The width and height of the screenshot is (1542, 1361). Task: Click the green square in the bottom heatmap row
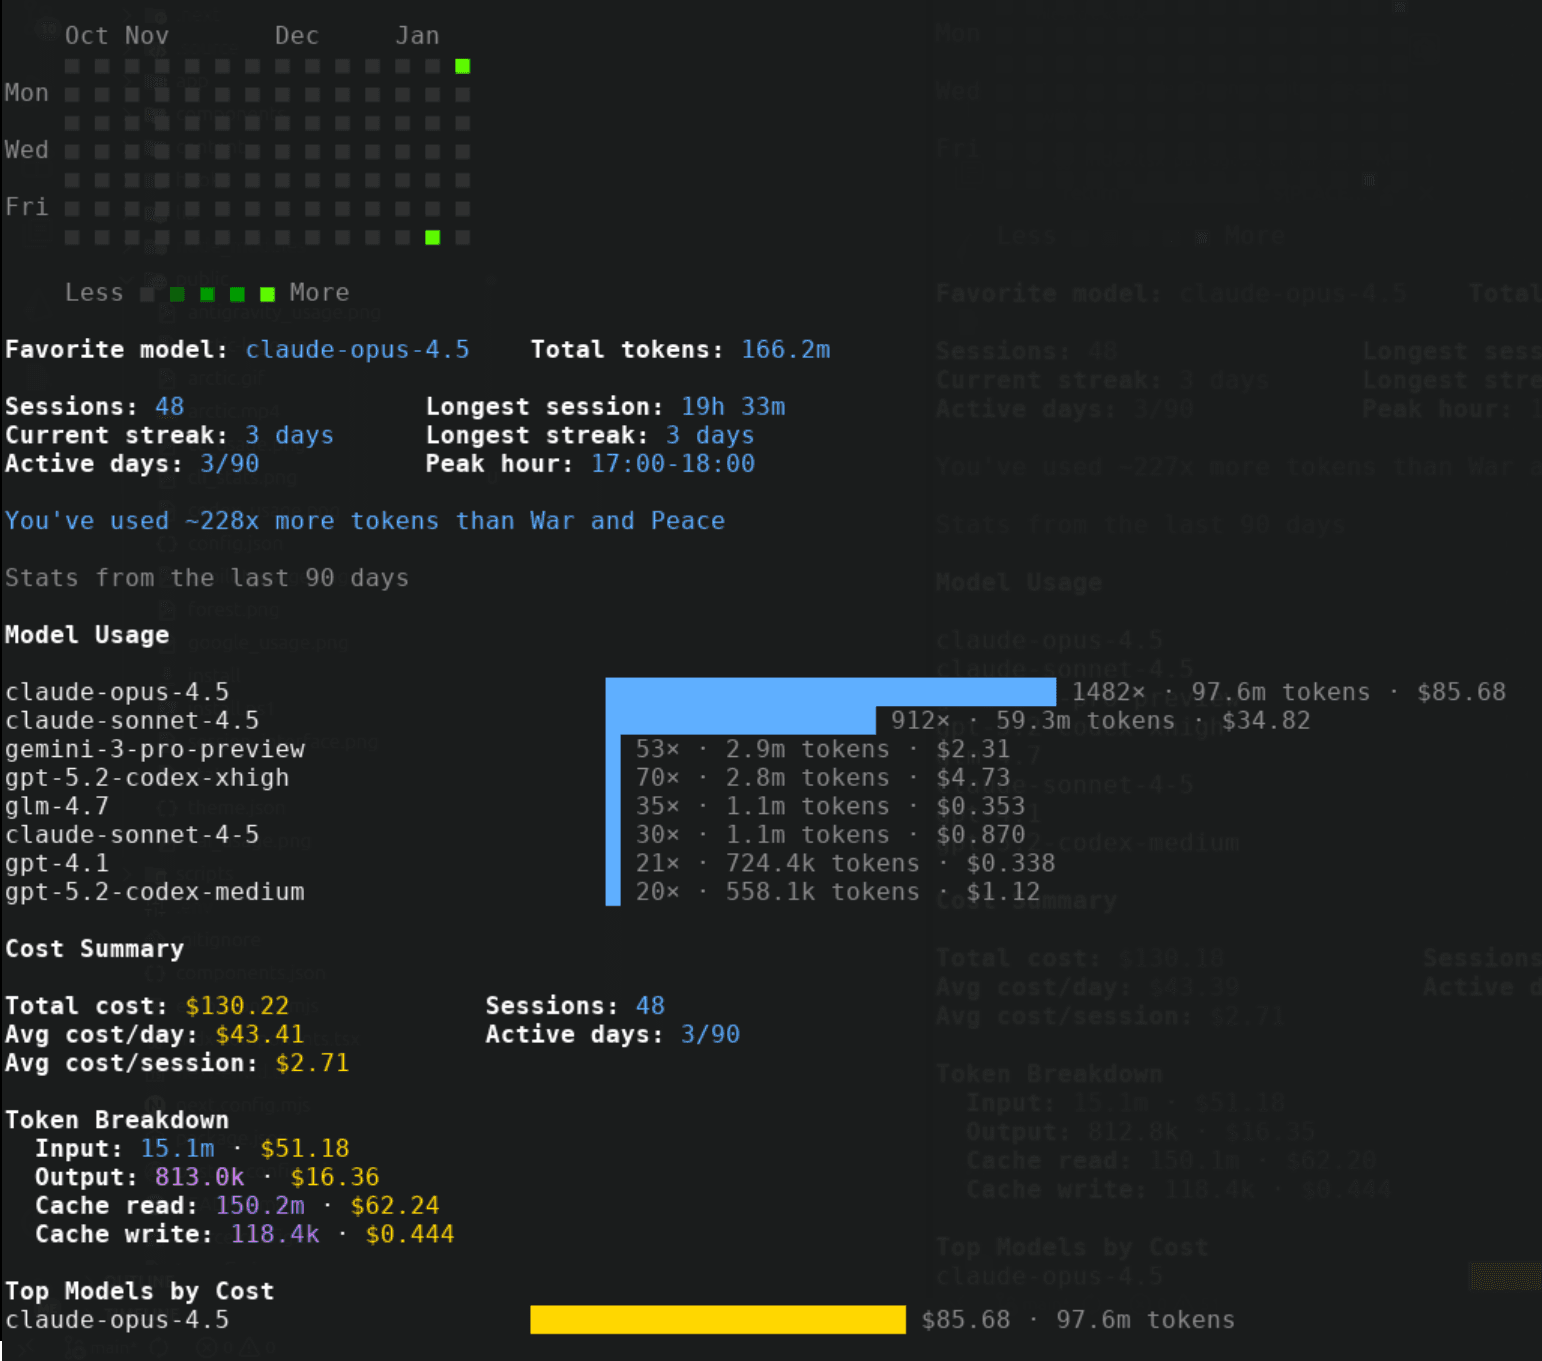pos(432,238)
